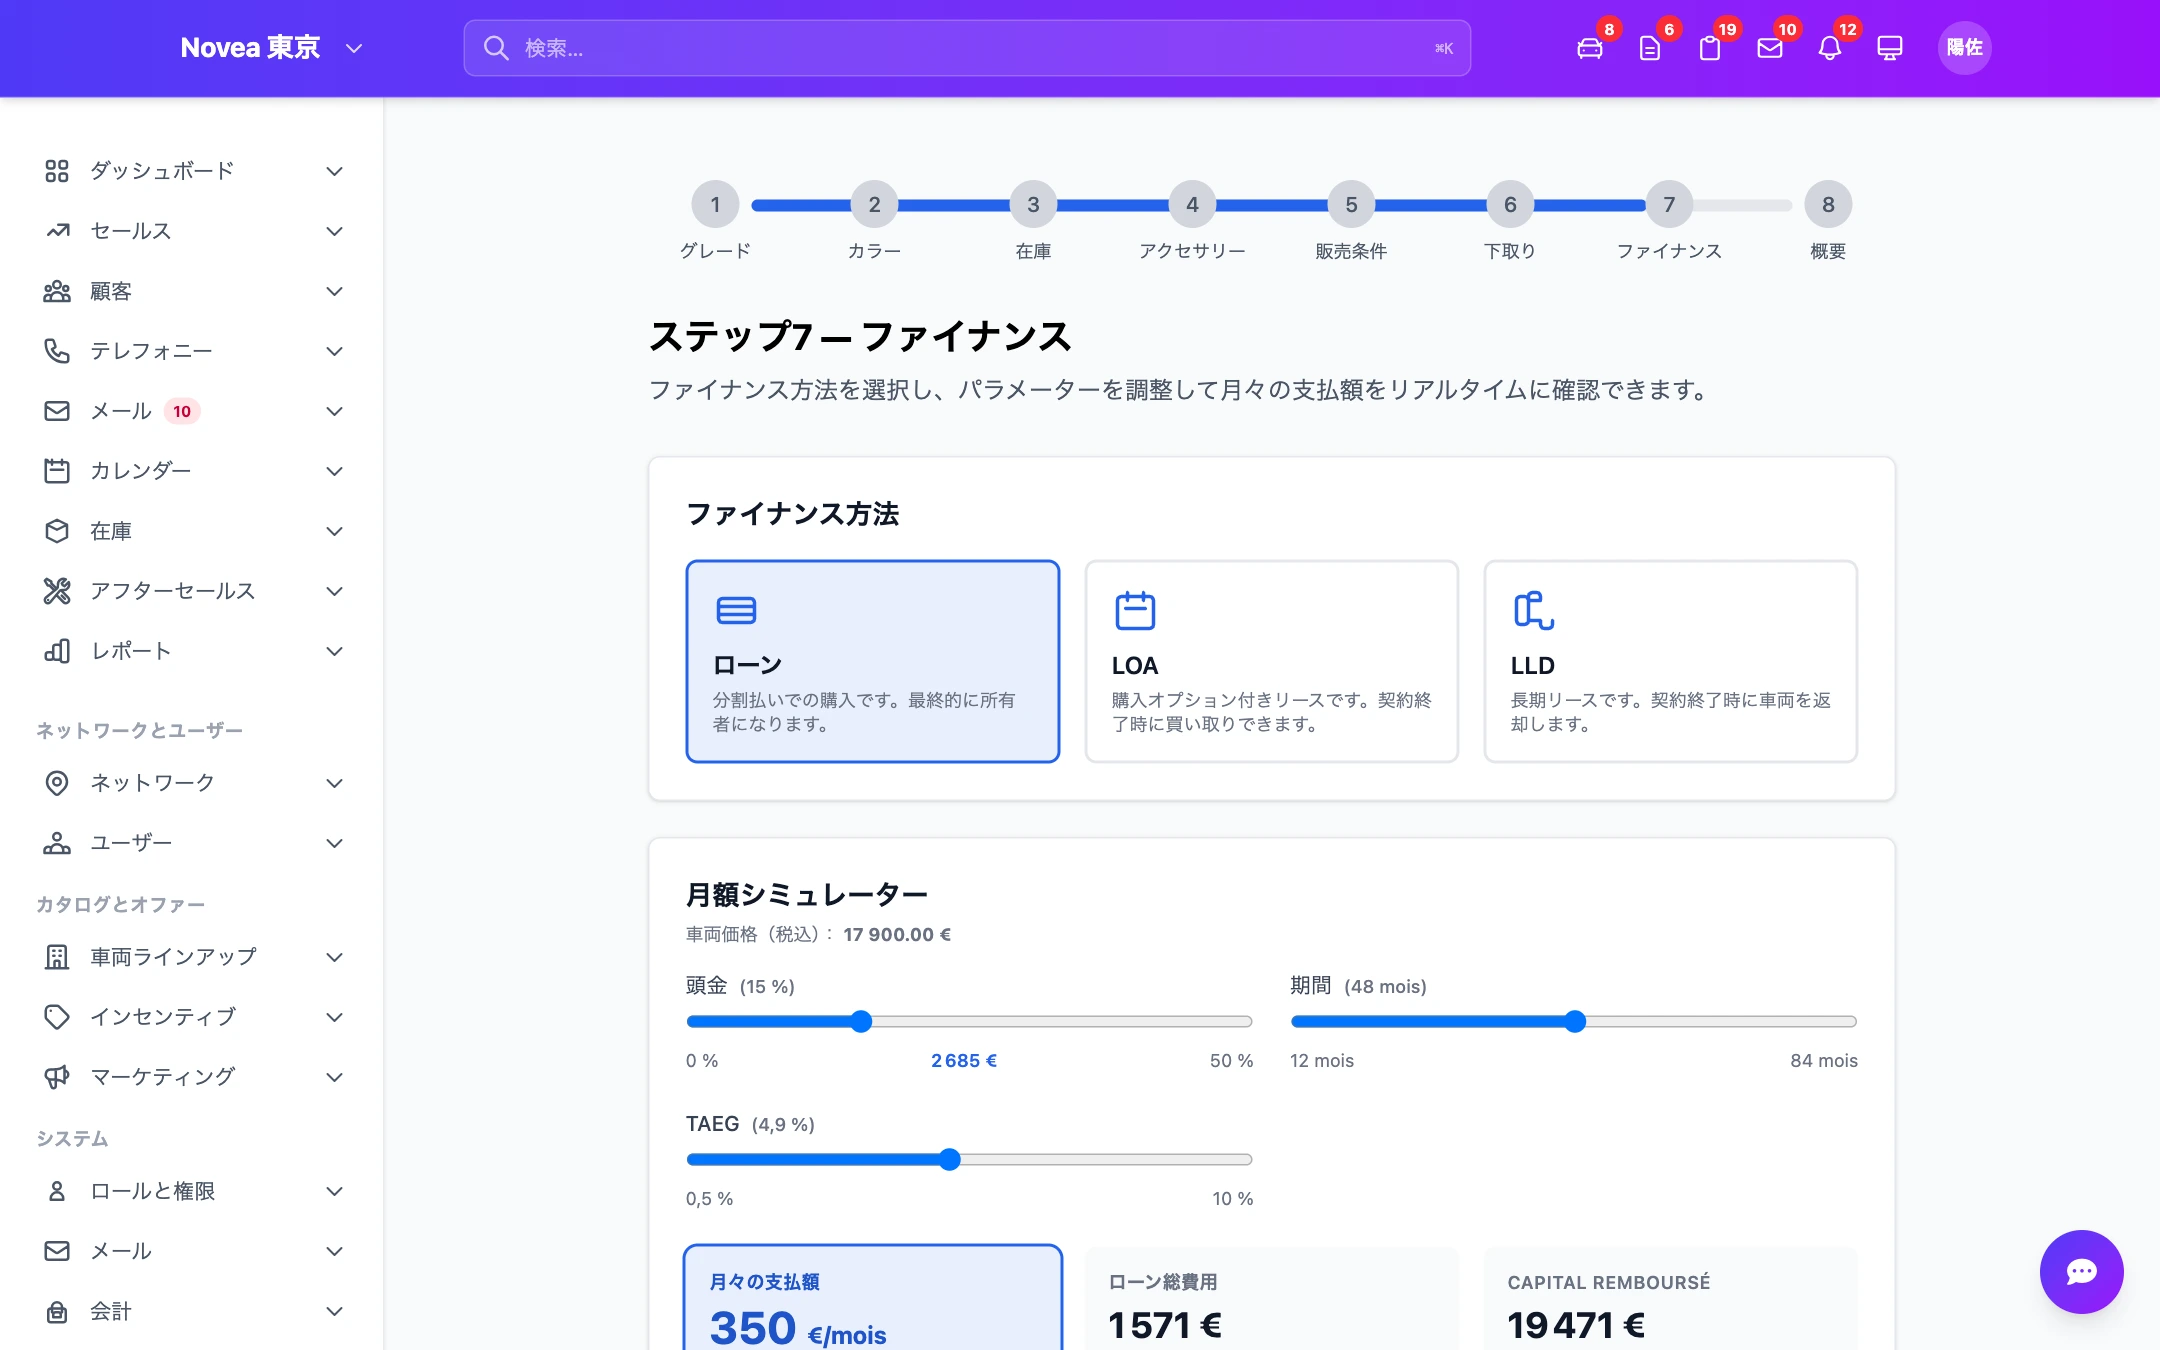
Task: Click the TAEG rate slider handle
Action: (x=949, y=1159)
